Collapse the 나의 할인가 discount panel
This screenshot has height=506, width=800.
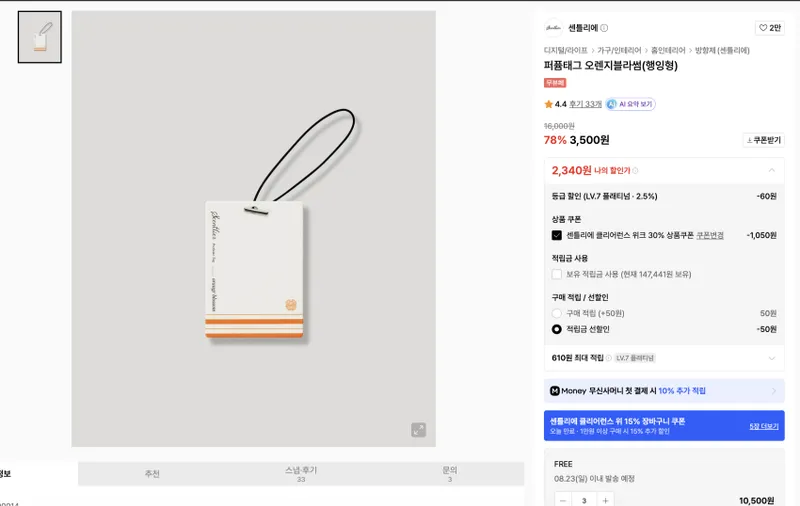pyautogui.click(x=771, y=170)
